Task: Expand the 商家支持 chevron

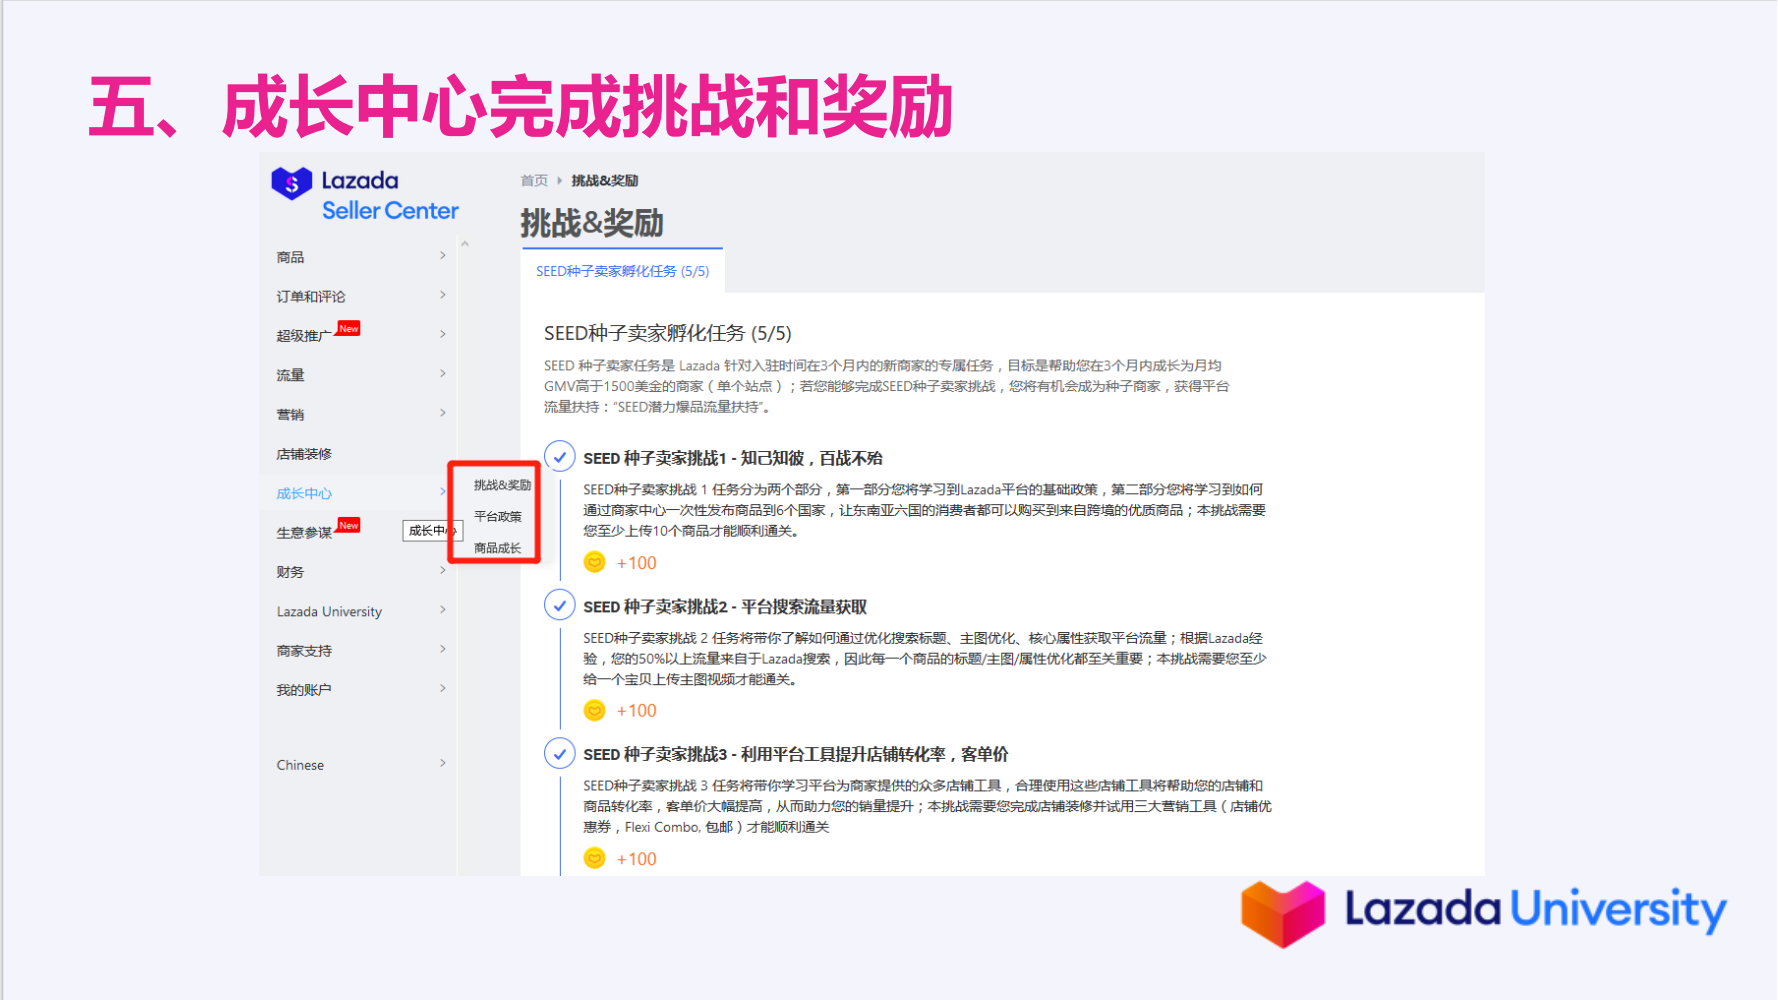Action: [443, 649]
